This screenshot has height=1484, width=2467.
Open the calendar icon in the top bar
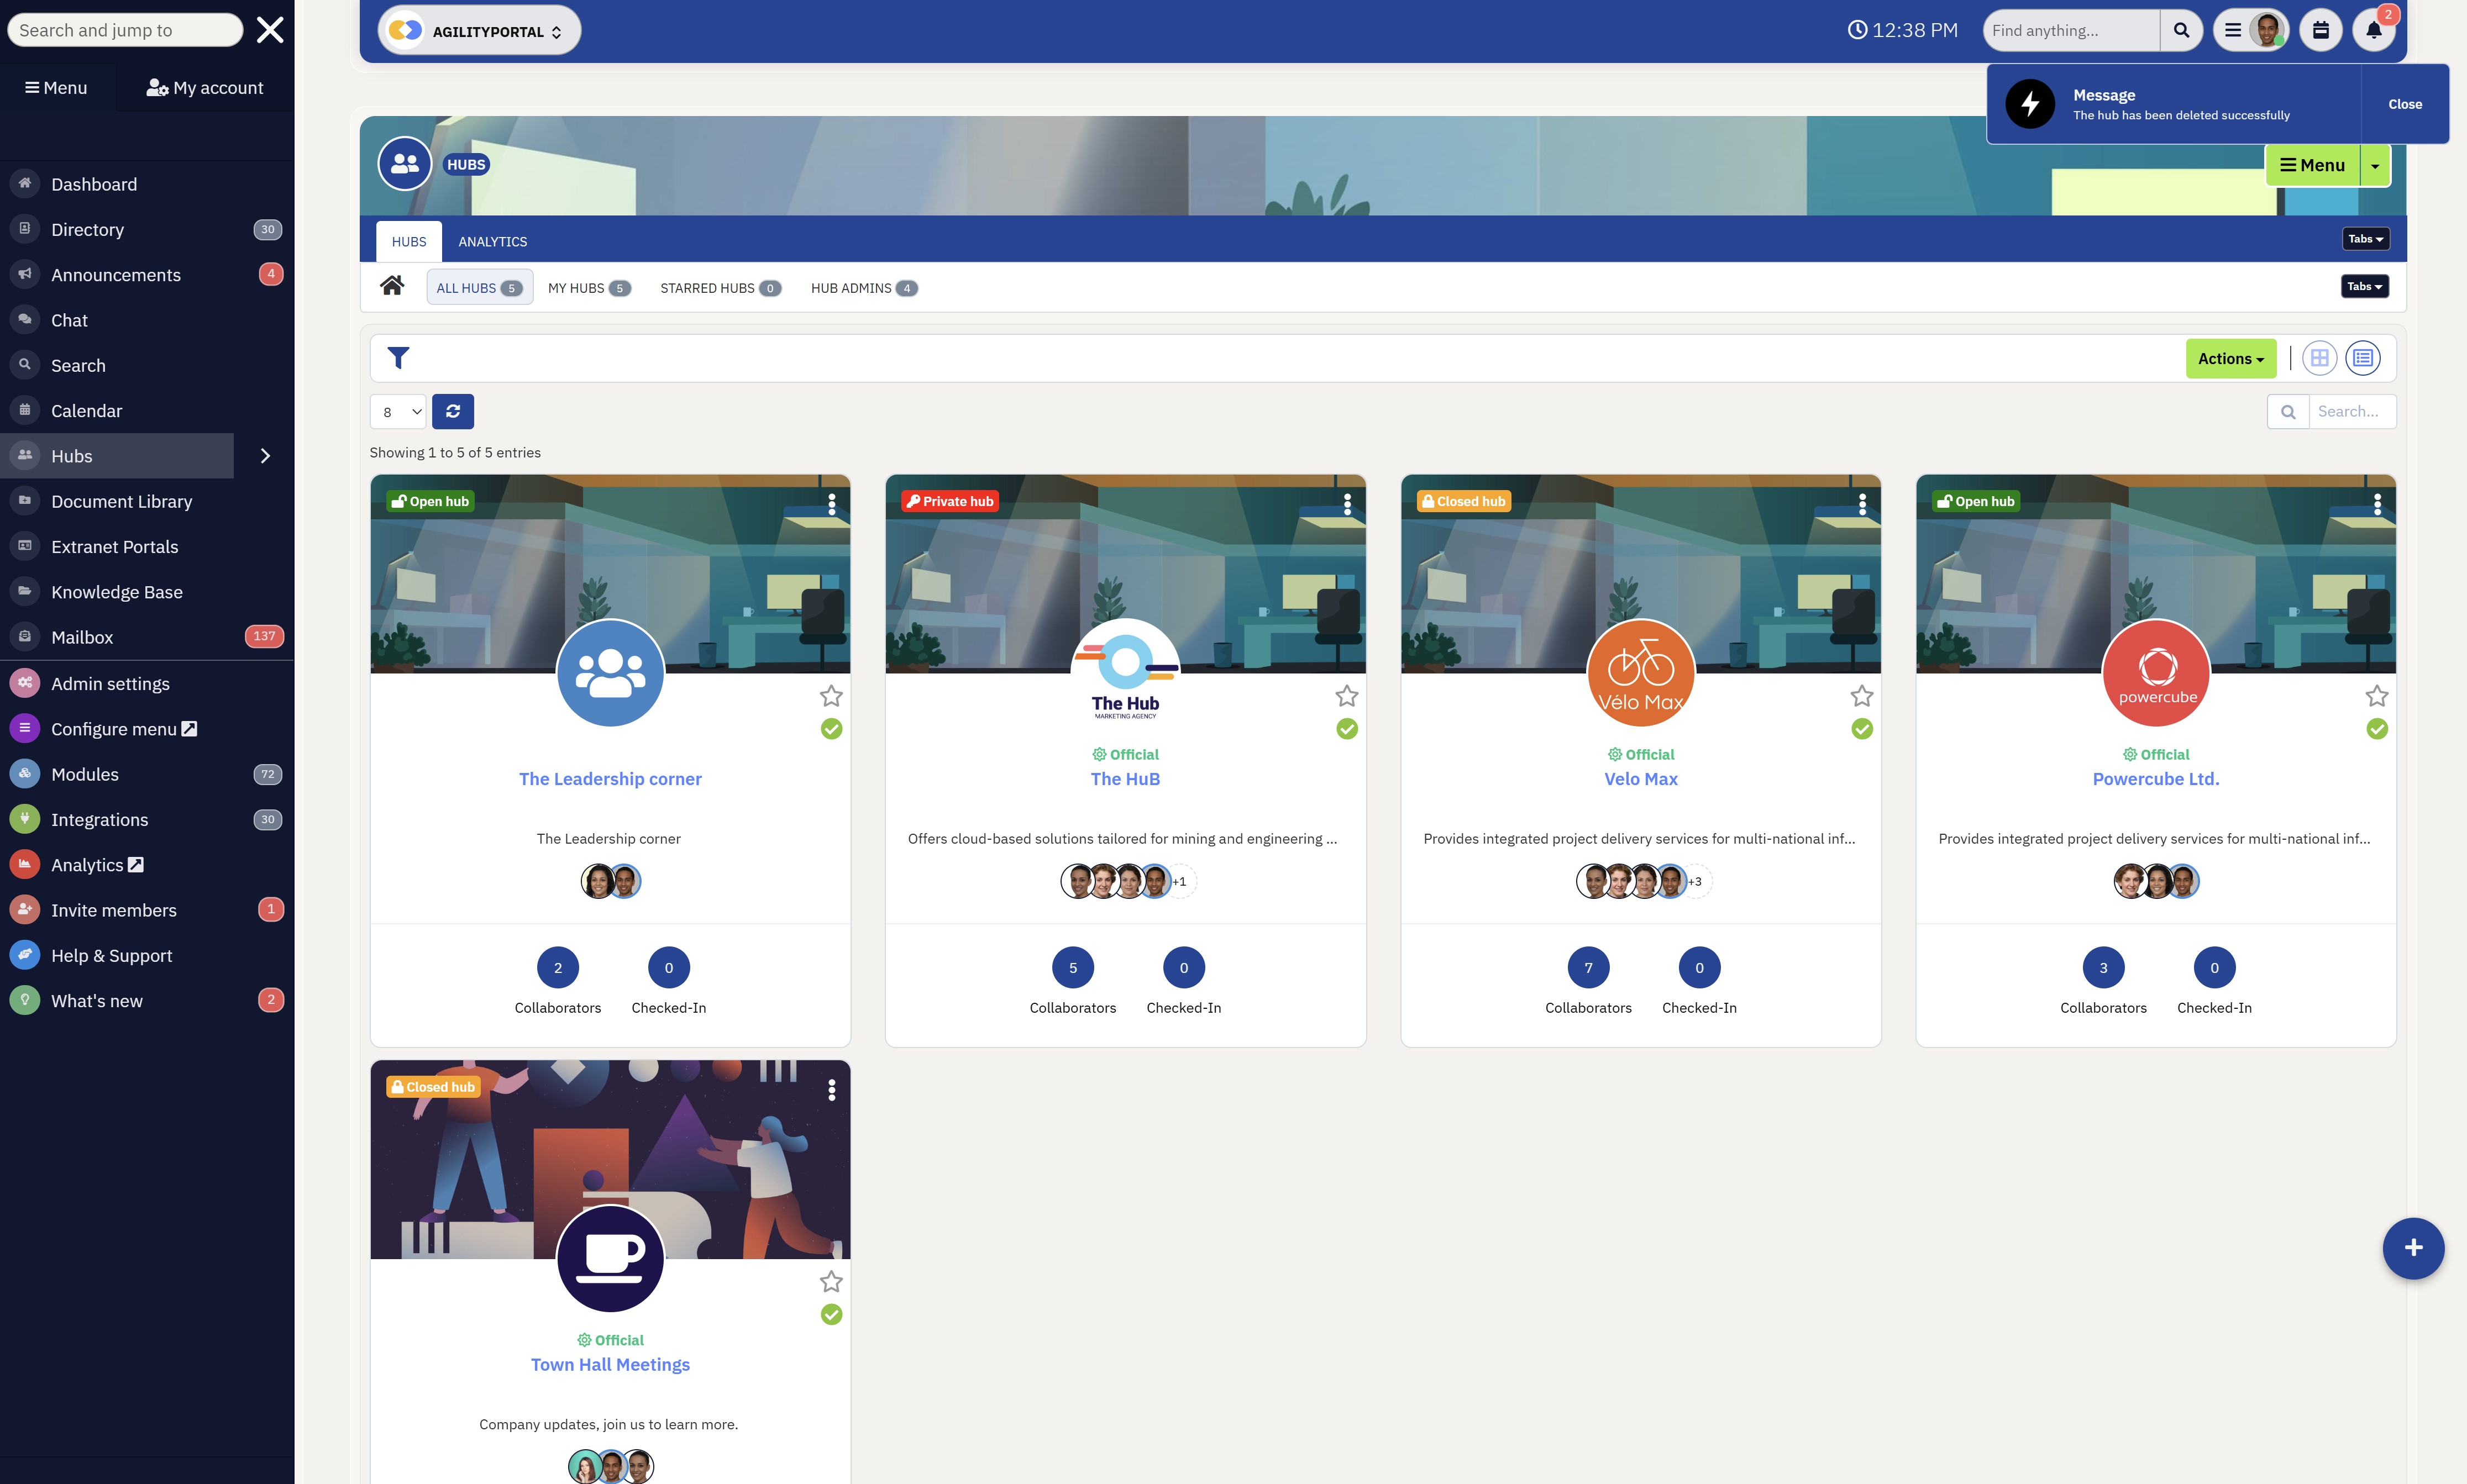point(2321,30)
